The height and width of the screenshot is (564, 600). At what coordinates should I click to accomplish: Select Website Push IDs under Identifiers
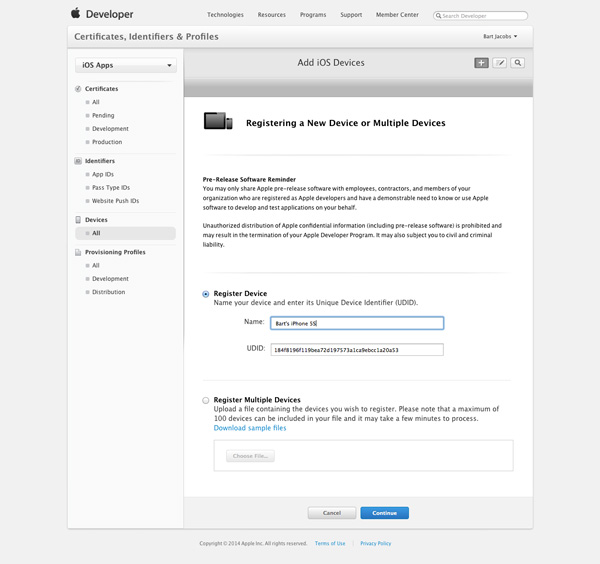pos(116,201)
